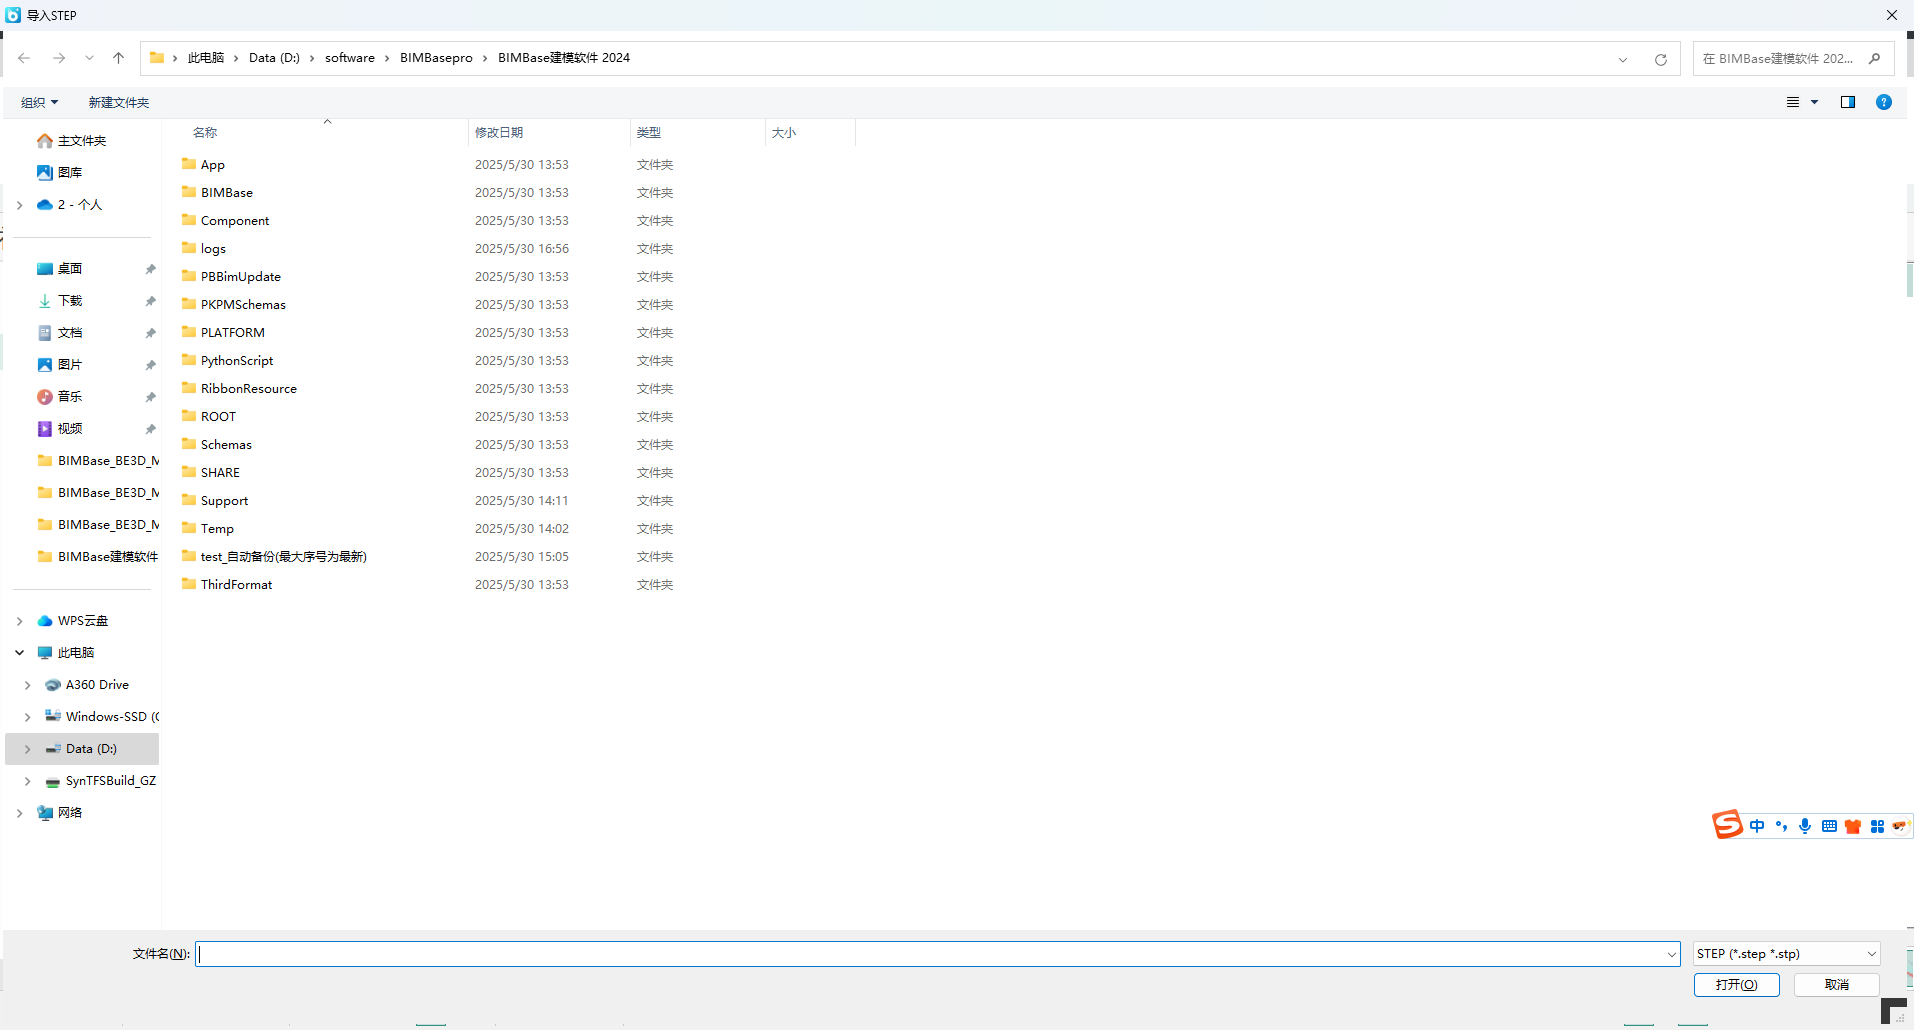Open Home (主文件夹) in sidebar
The image size is (1914, 1030).
(x=82, y=141)
